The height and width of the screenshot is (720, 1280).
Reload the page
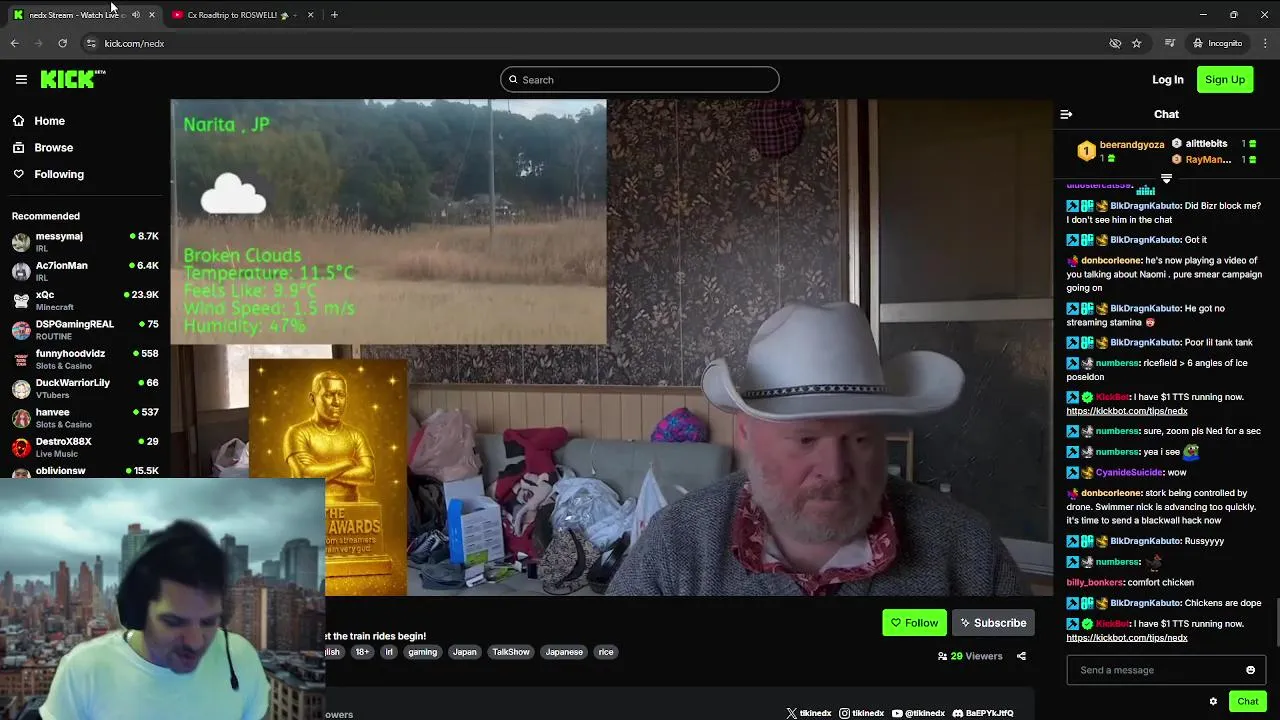coord(62,43)
